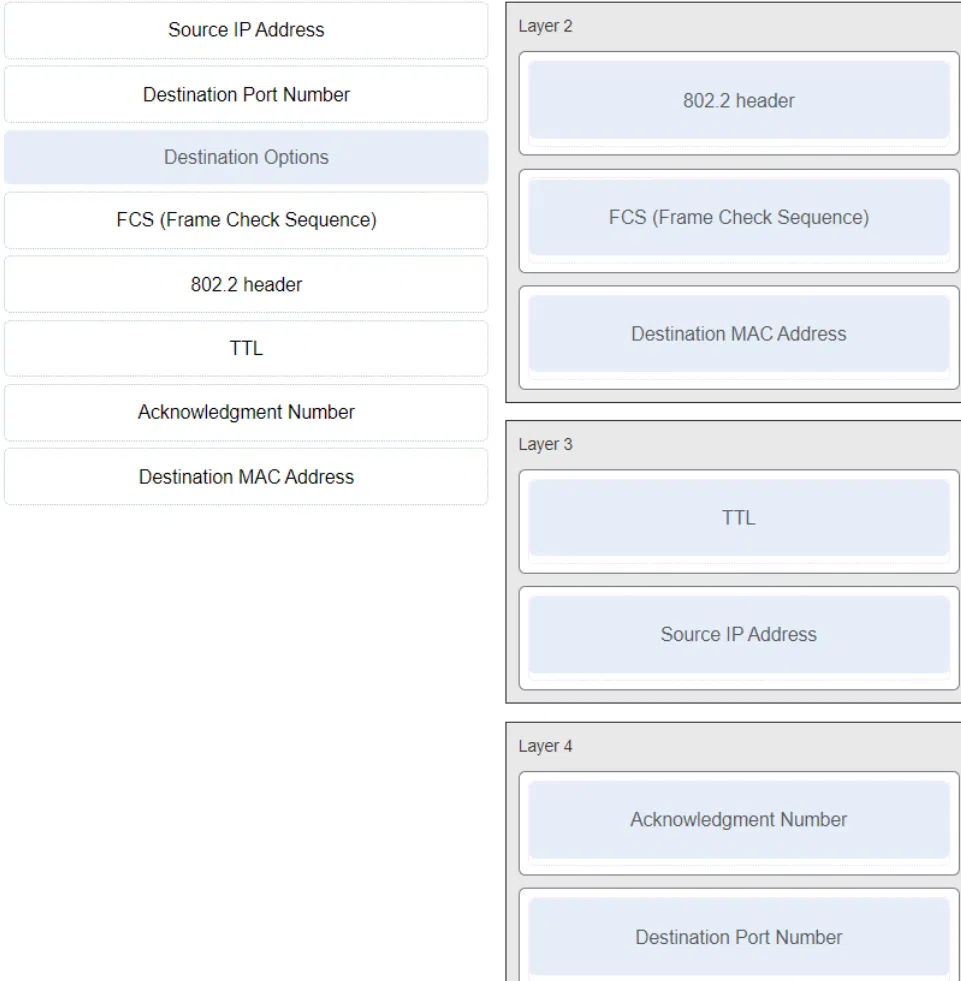Viewport: 961px width, 981px height.
Task: Select Destination MAC Address slot in Layer 2
Action: (x=739, y=334)
